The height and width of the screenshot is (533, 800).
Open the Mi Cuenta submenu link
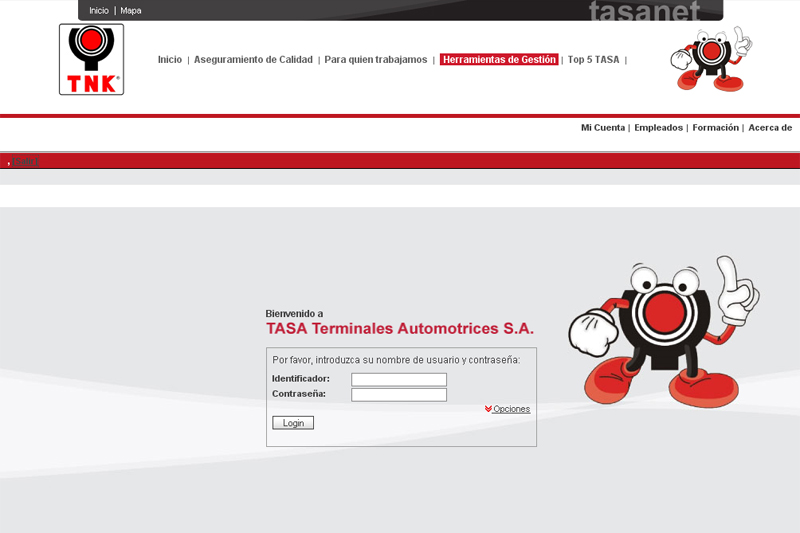coord(603,128)
